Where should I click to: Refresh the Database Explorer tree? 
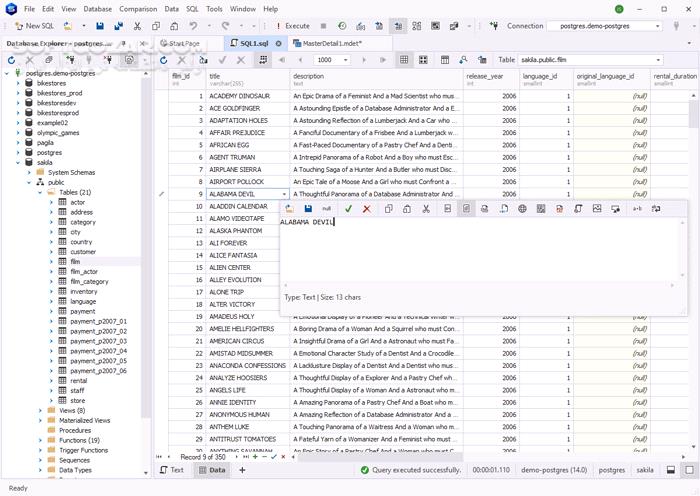[x=12, y=60]
